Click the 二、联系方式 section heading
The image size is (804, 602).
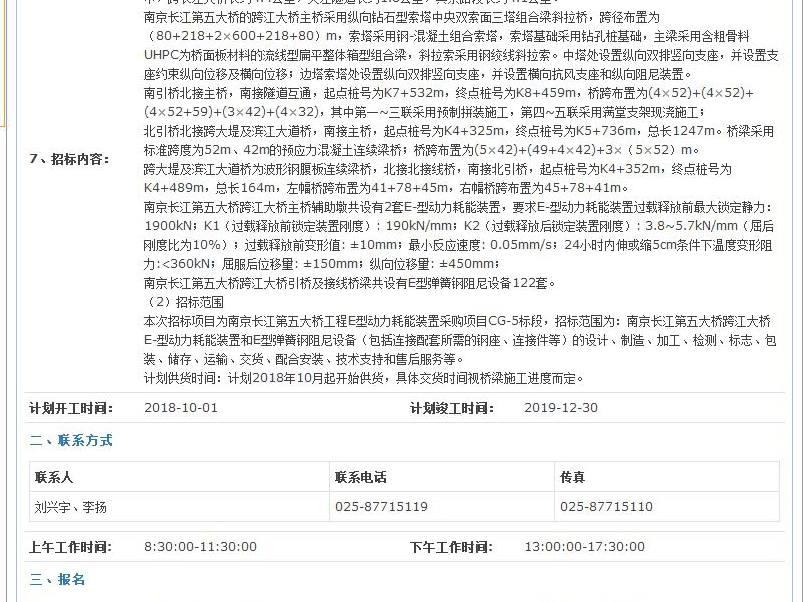(70, 441)
